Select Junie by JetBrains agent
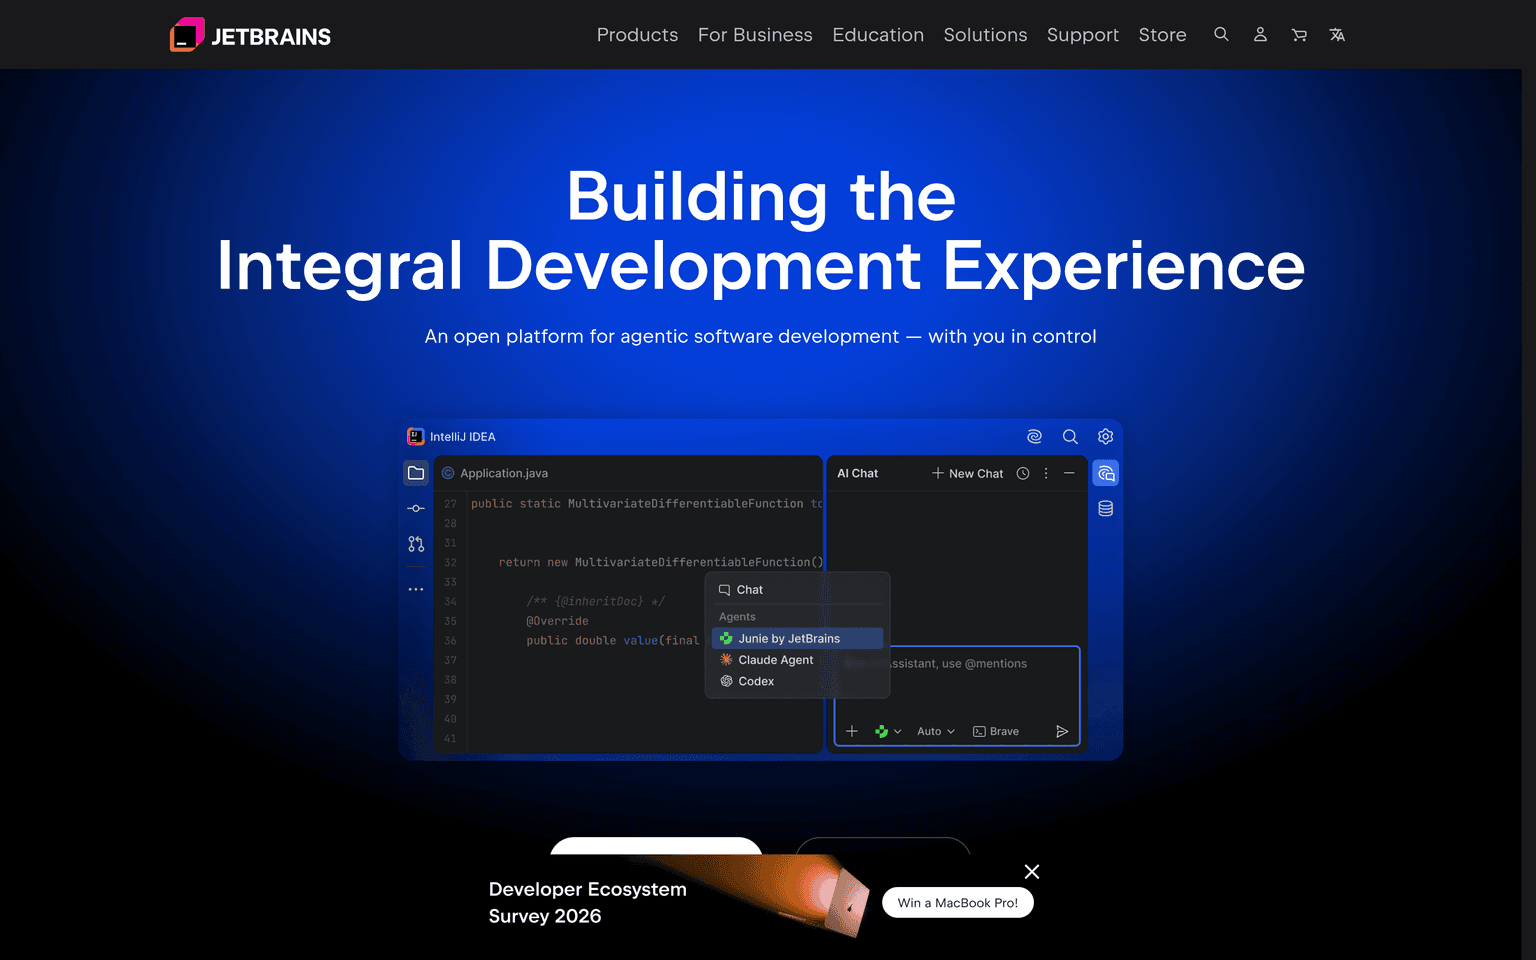 (x=797, y=638)
